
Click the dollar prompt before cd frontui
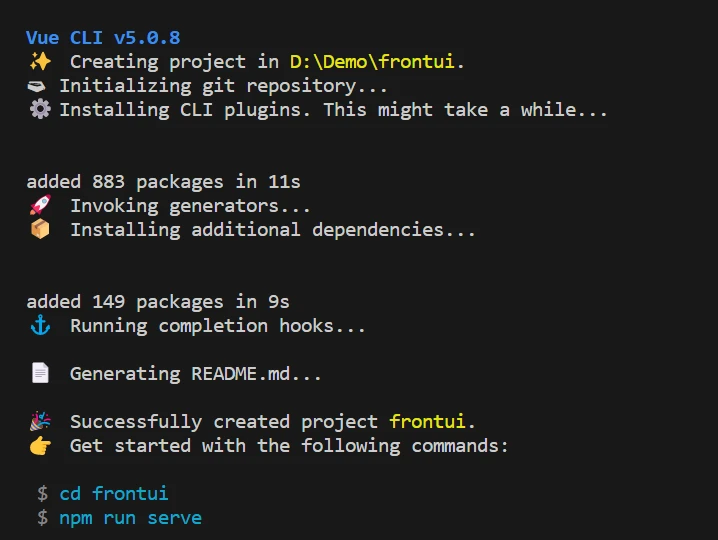[x=43, y=494]
